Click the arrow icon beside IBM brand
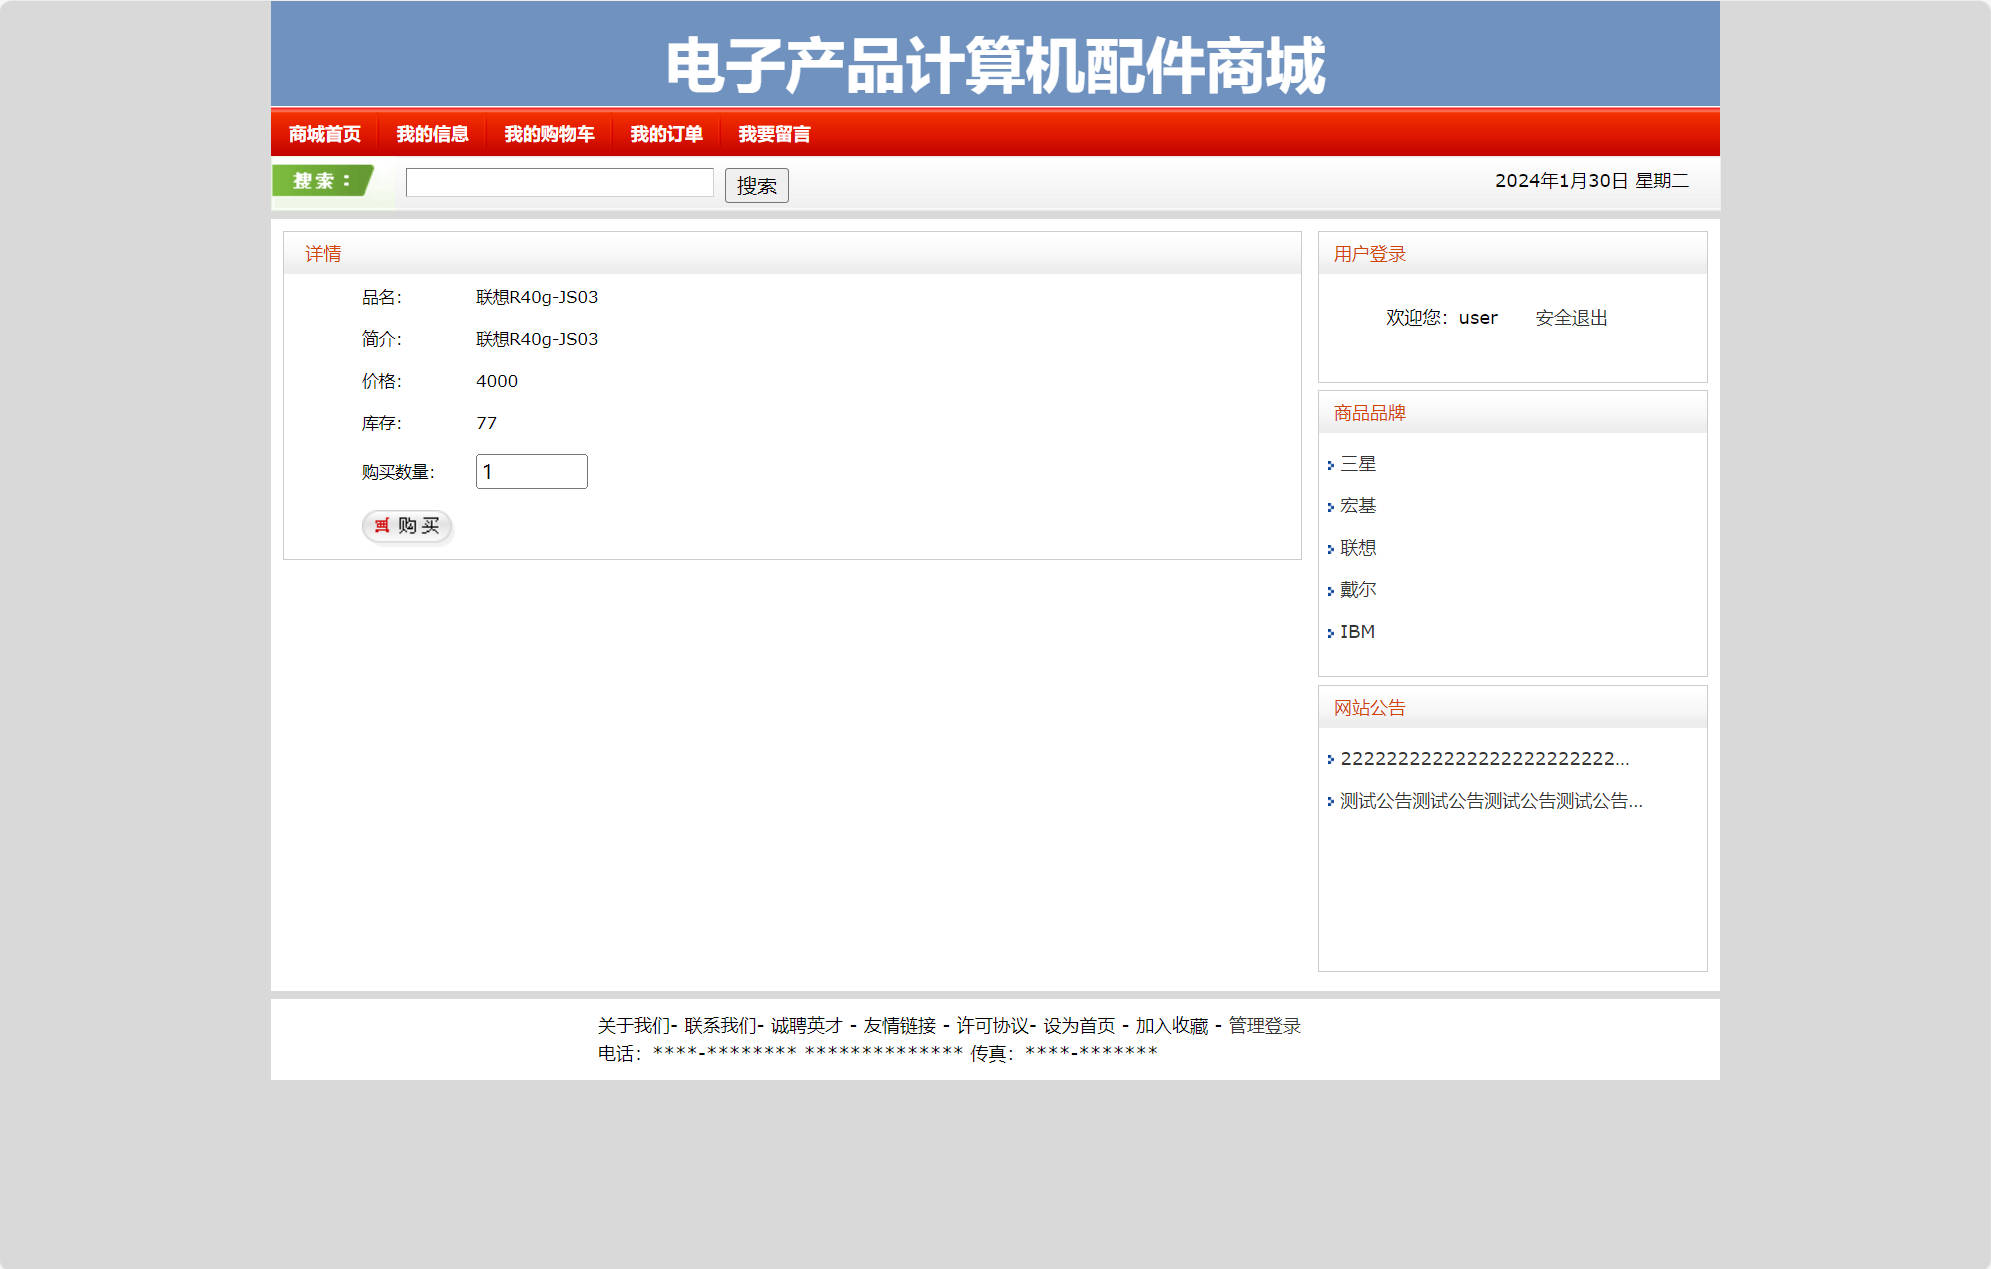The width and height of the screenshot is (1991, 1269). [1331, 632]
